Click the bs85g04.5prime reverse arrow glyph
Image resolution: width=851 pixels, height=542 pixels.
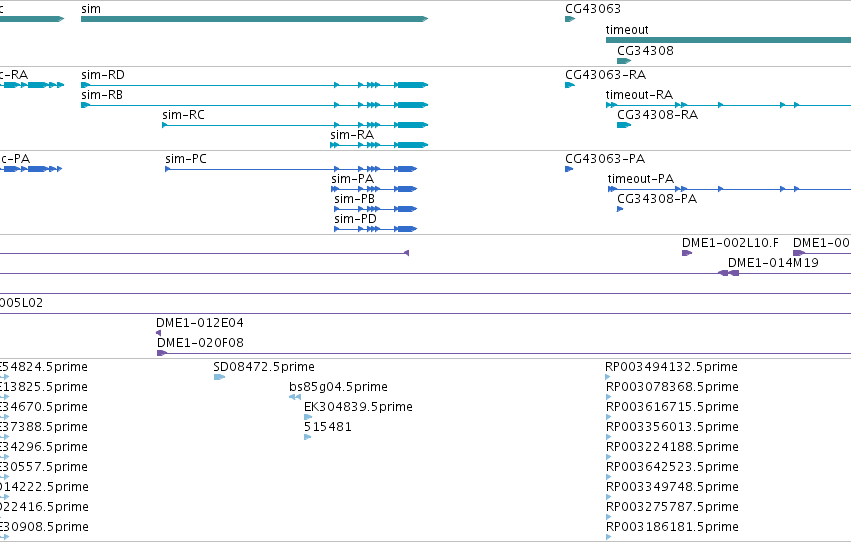tap(295, 397)
